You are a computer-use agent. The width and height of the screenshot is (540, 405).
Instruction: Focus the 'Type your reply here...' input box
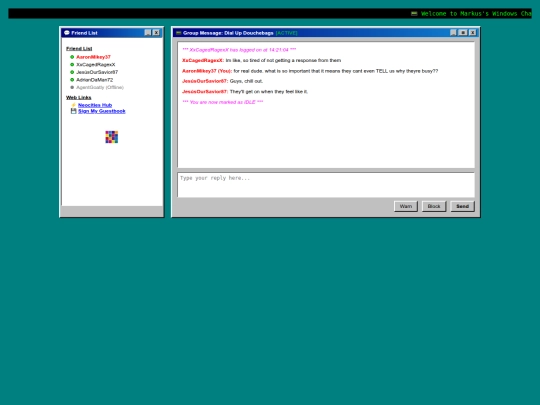326,185
